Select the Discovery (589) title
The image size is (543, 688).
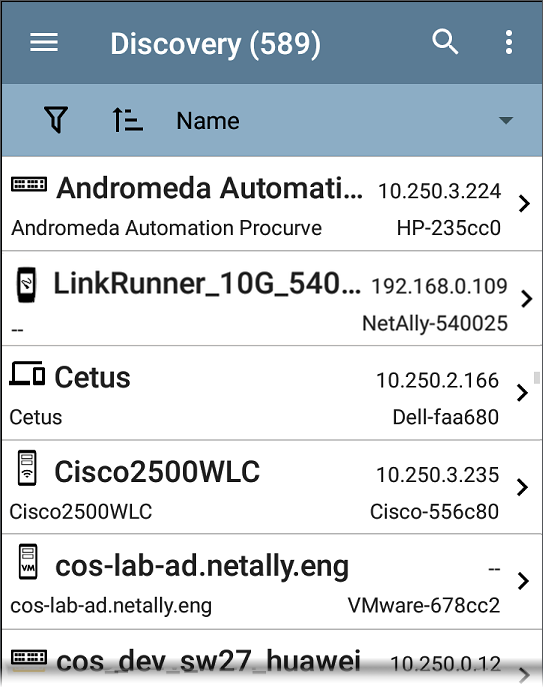[215, 44]
